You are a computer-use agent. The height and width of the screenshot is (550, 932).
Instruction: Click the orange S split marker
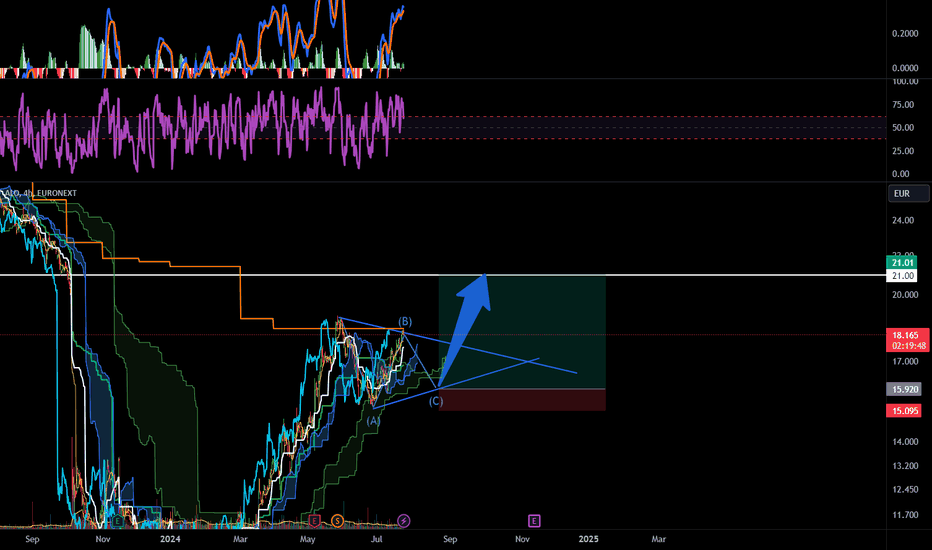tap(337, 521)
